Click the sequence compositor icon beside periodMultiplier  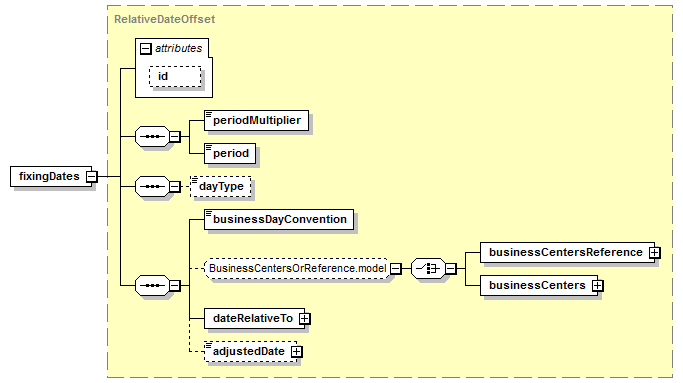tap(152, 137)
